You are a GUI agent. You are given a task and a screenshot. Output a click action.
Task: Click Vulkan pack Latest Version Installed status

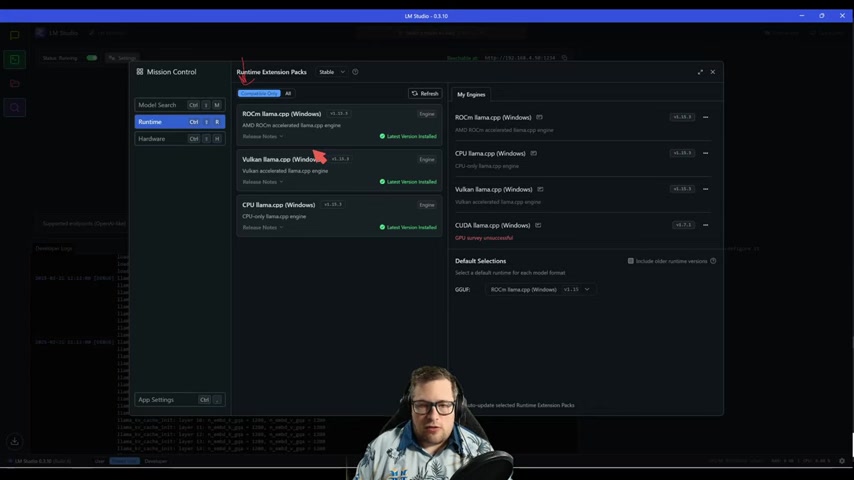[408, 182]
